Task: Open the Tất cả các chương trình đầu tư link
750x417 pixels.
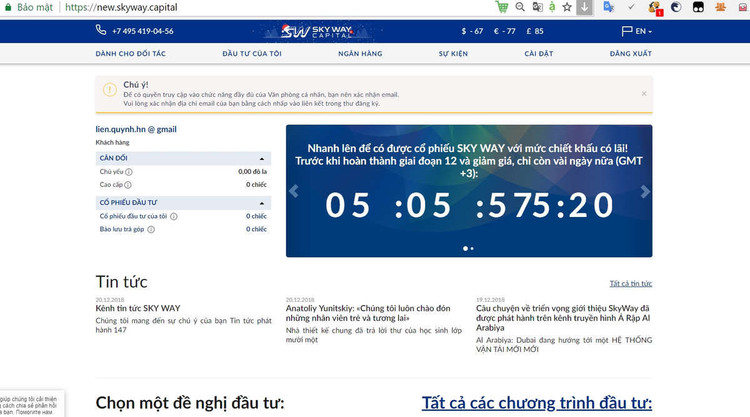Action: click(x=537, y=403)
